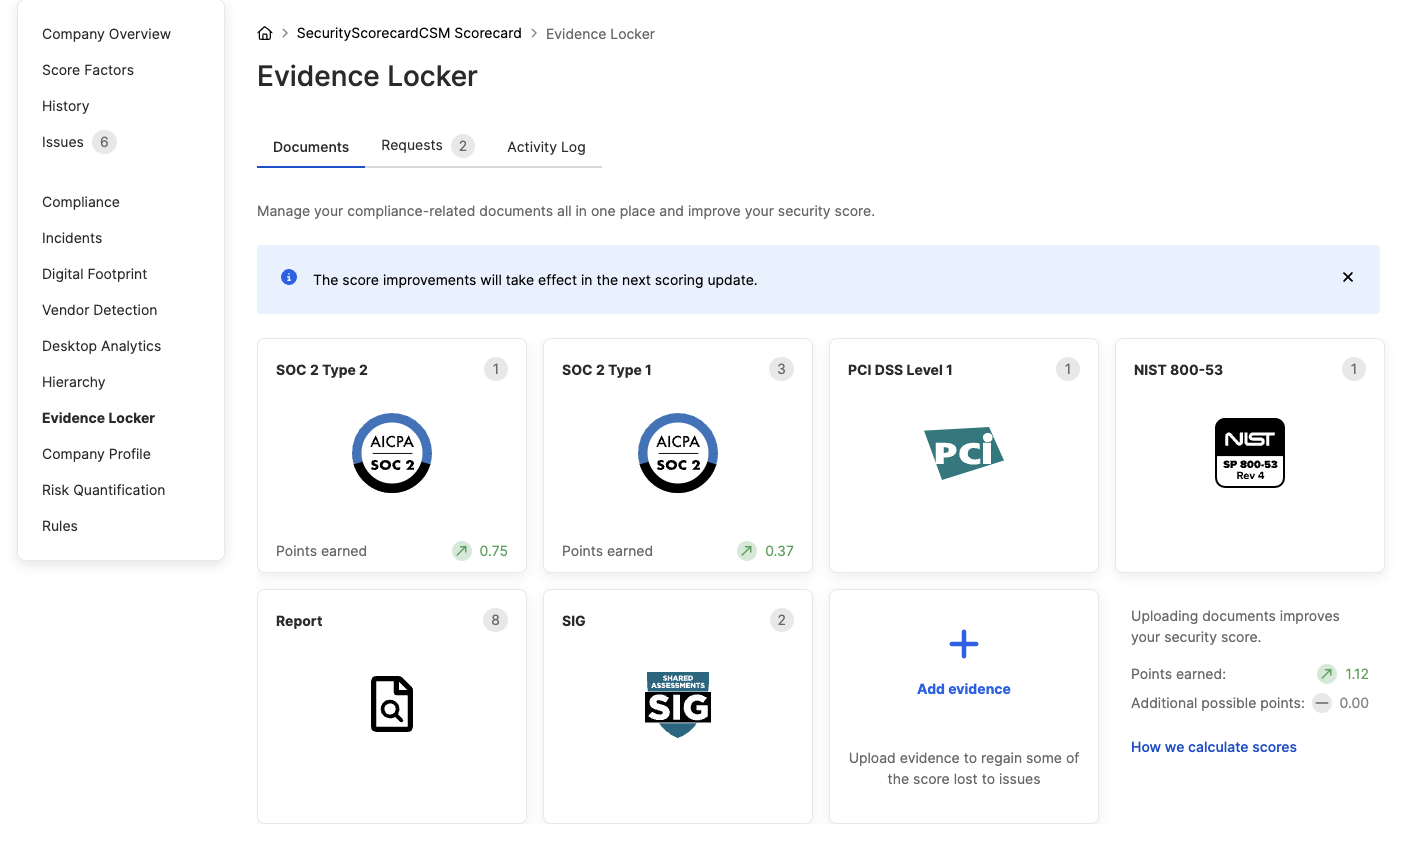Click the count badge on SOC 2 Type 1 card
The image size is (1416, 854).
pyautogui.click(x=781, y=369)
